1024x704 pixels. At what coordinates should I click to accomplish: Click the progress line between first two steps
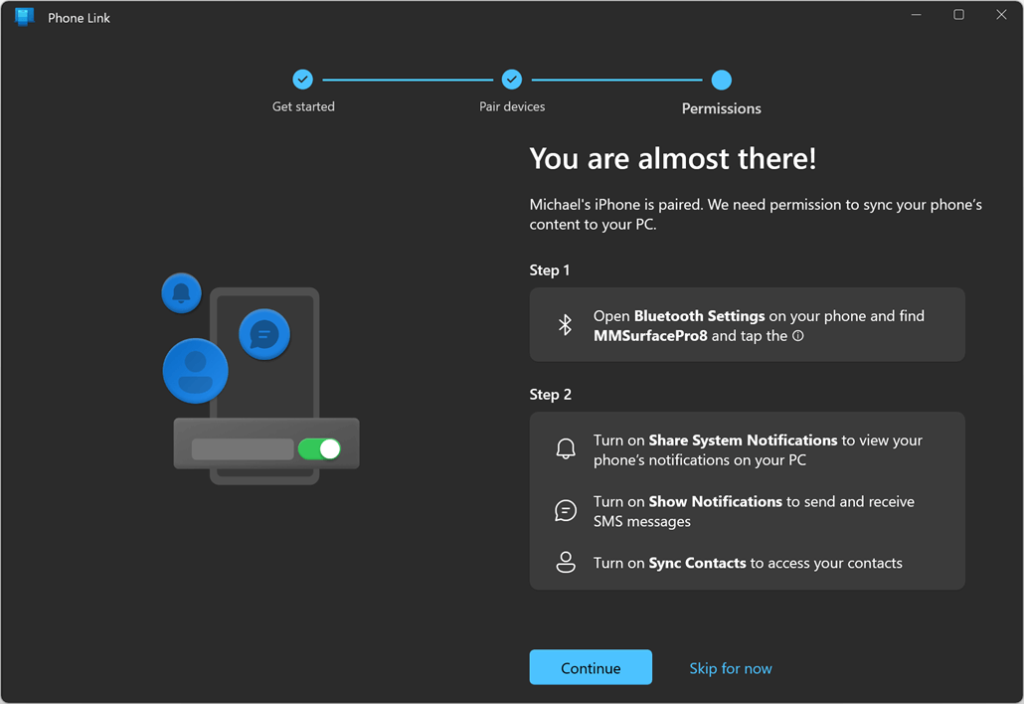pos(407,80)
